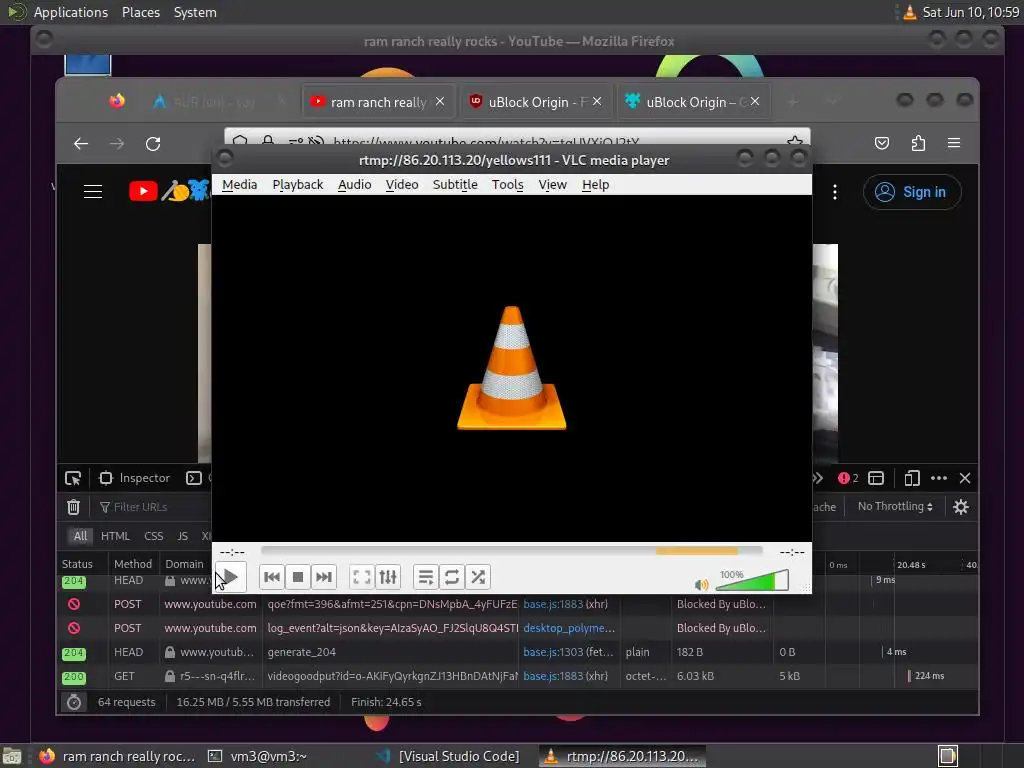Open the VLC Media menu

pos(240,185)
